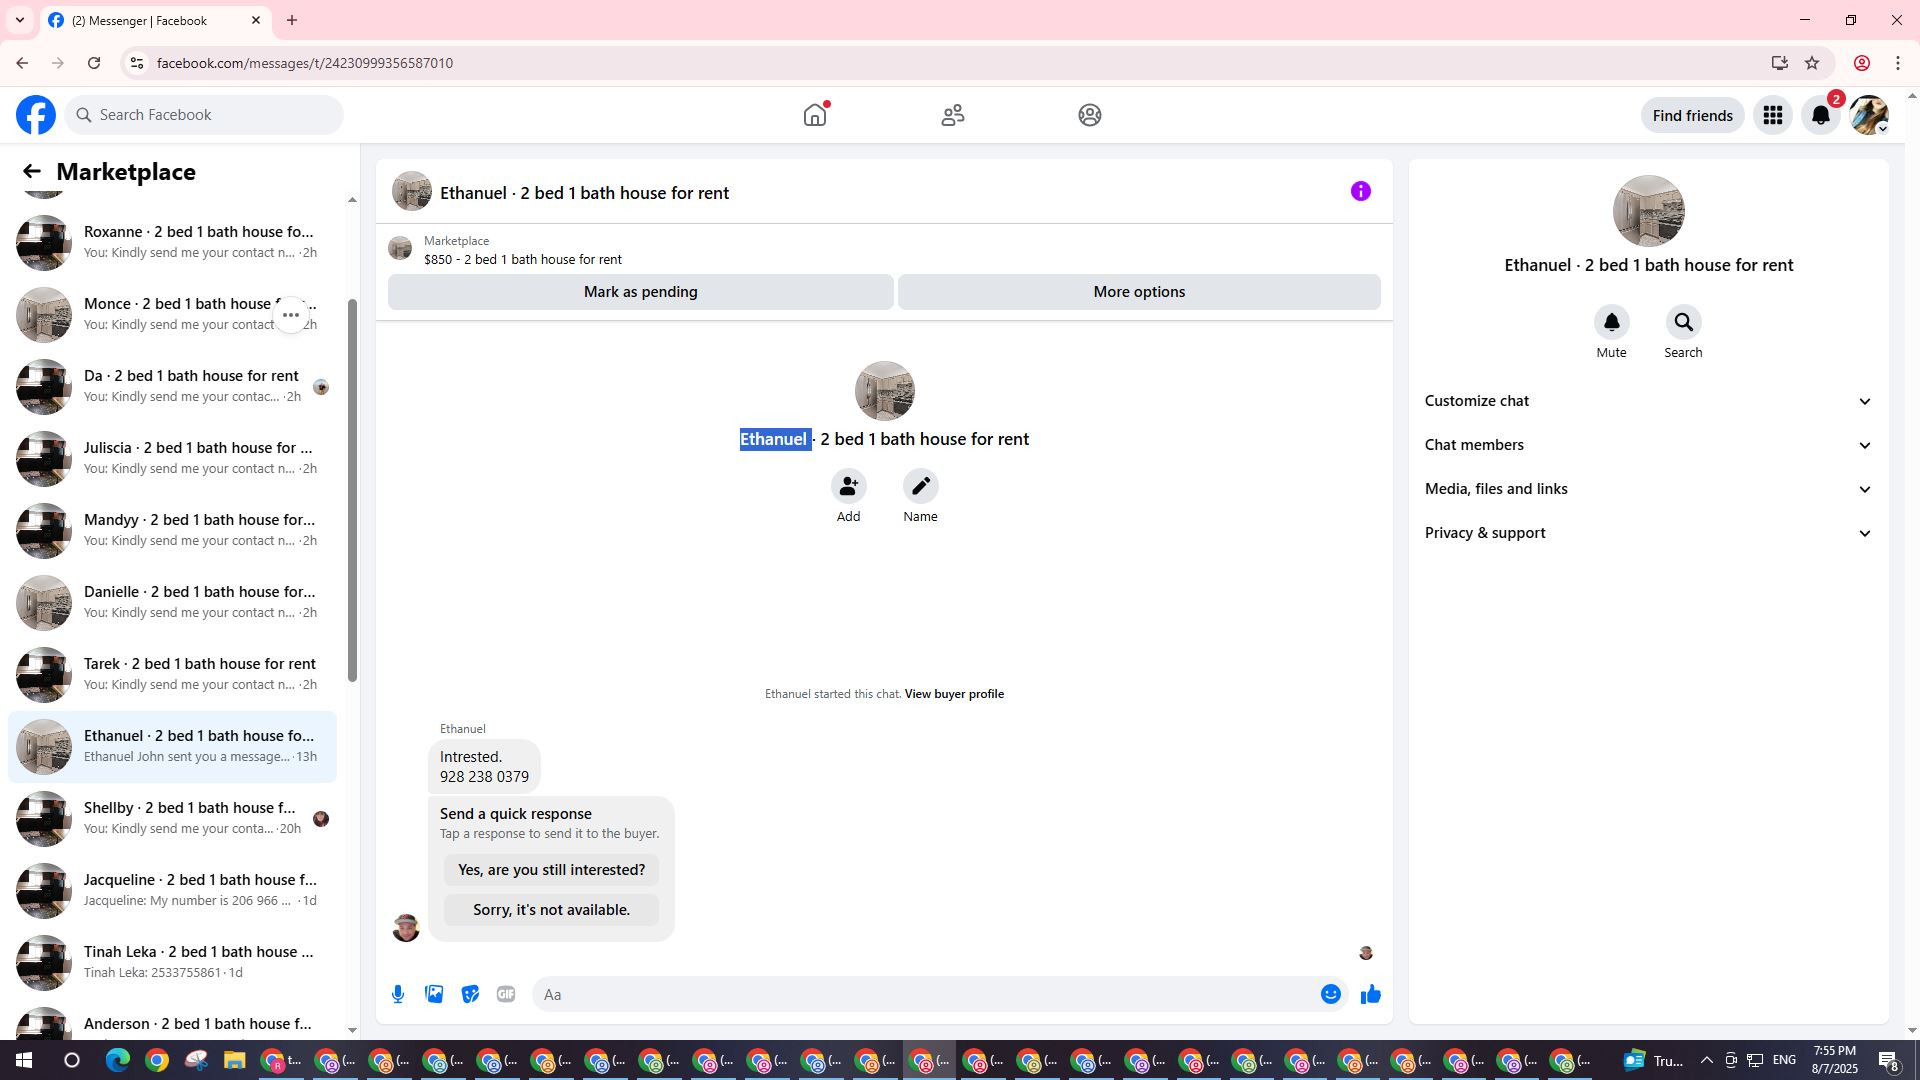
Task: Send a voice clip microphone icon
Action: [398, 994]
